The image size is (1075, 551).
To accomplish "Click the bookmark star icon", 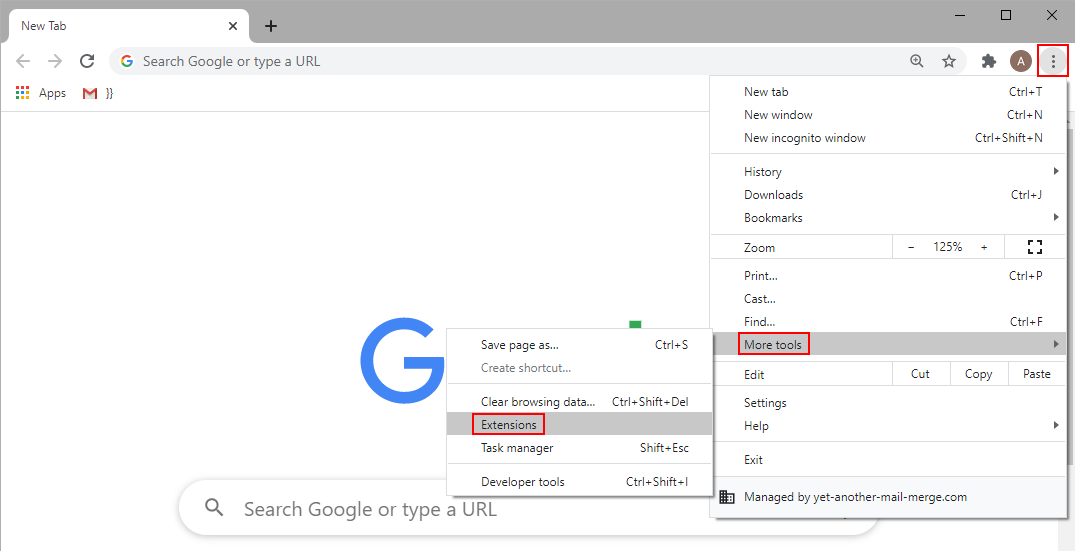I will (949, 61).
